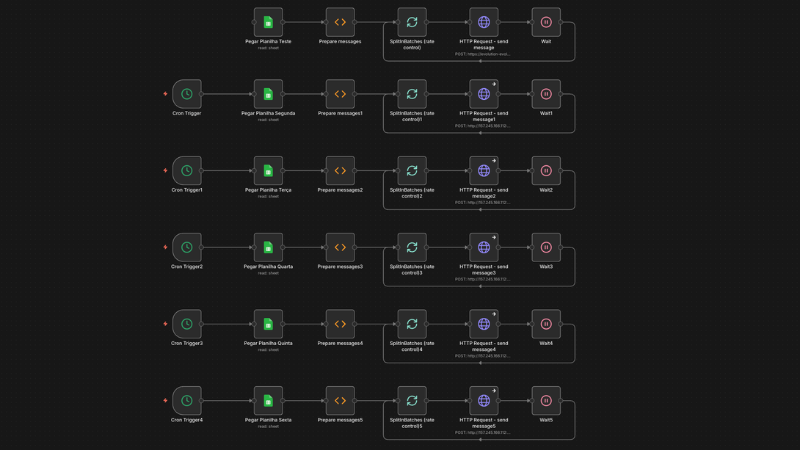Image resolution: width=800 pixels, height=450 pixels.
Task: Select the Wait pause node
Action: (546, 22)
